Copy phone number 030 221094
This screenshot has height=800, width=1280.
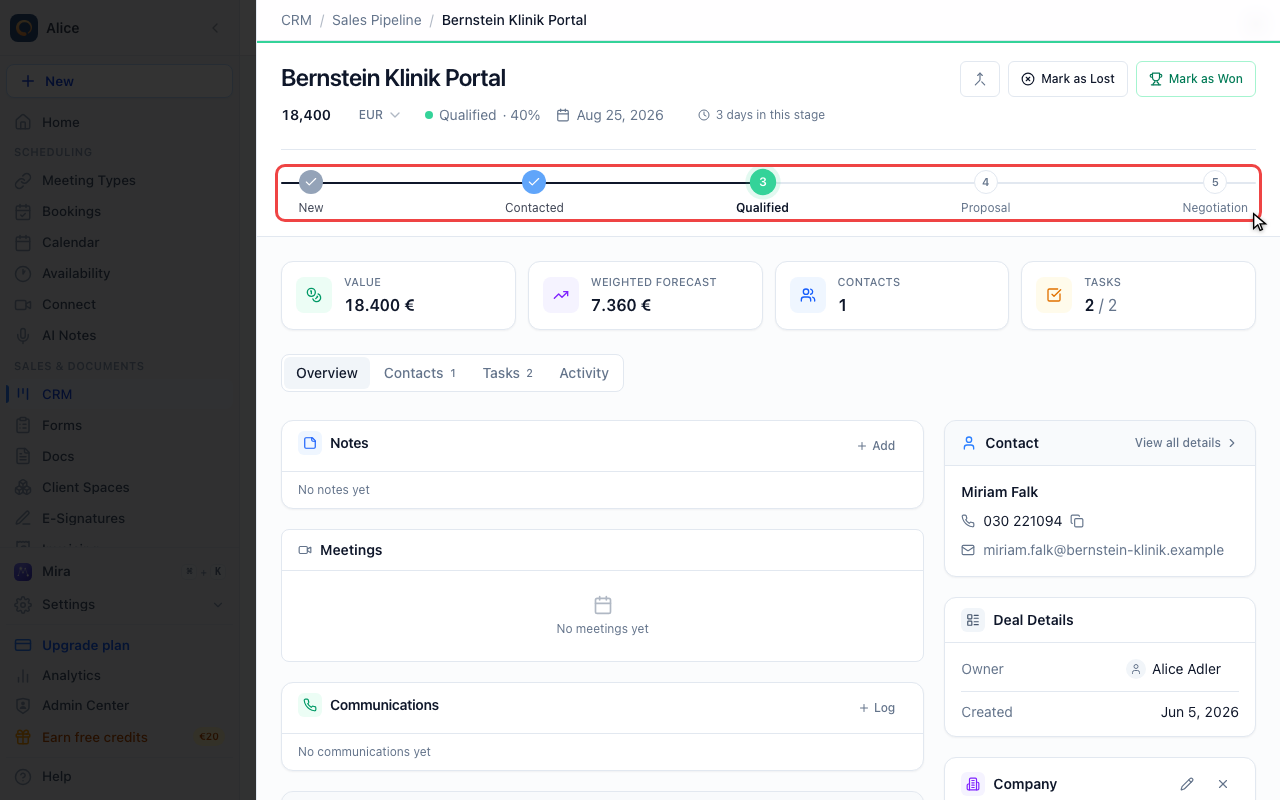tap(1077, 521)
